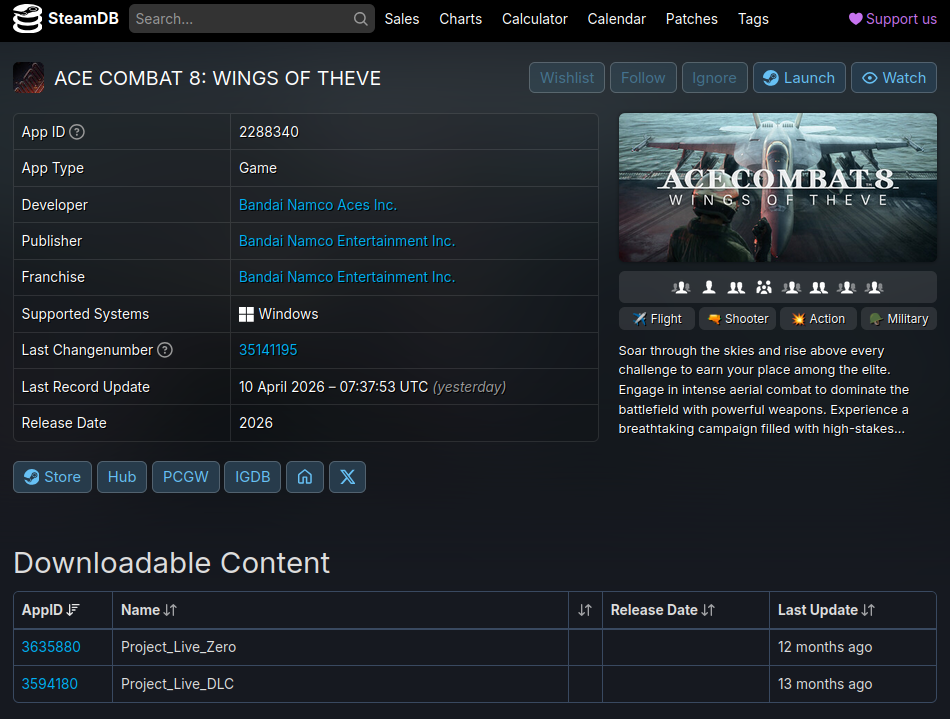Click the App Type value Game
The image size is (950, 719).
coord(258,168)
